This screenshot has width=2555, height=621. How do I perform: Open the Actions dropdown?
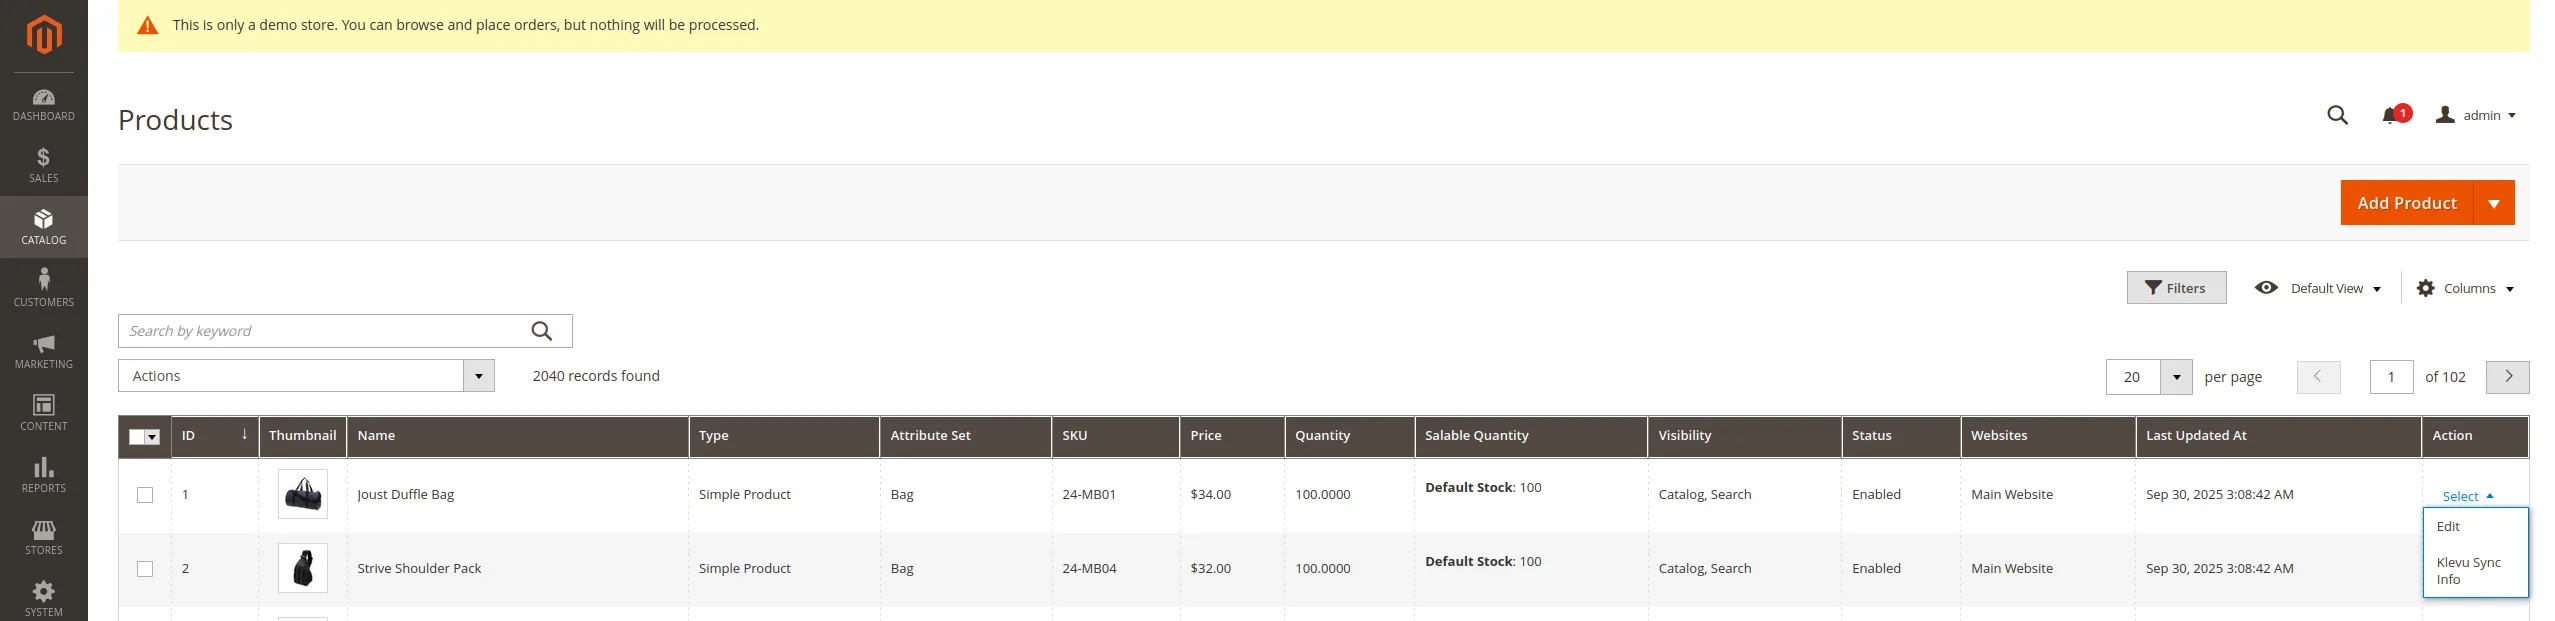point(306,376)
